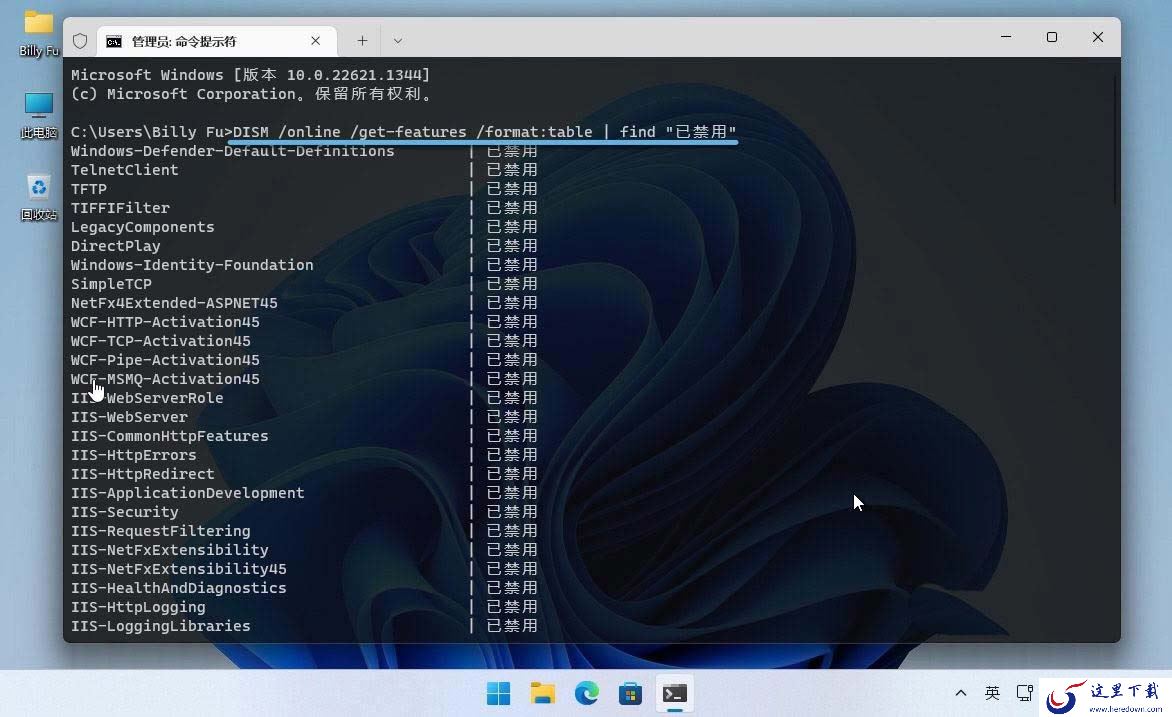Close the terminal window
Viewport: 1172px width, 717px height.
point(1097,37)
